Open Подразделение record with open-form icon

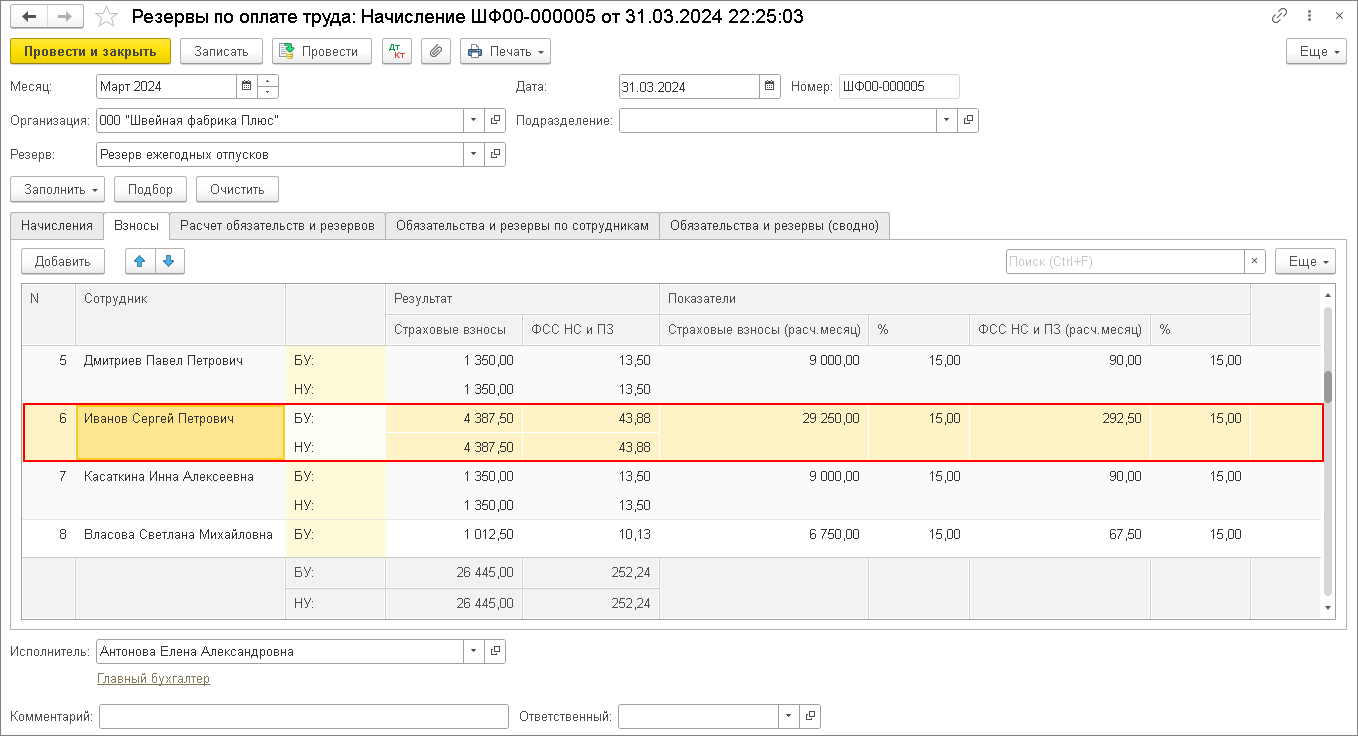(968, 121)
